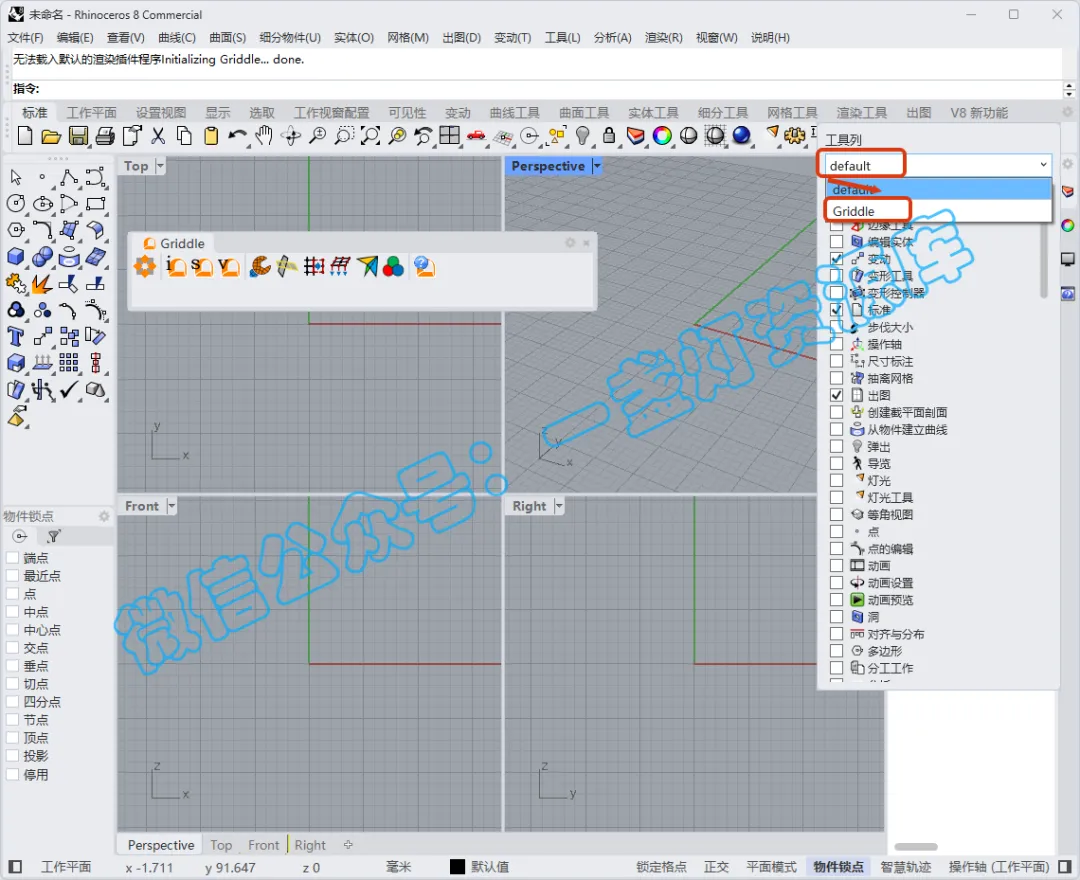Save the model with the floppy disk icon

[78, 136]
